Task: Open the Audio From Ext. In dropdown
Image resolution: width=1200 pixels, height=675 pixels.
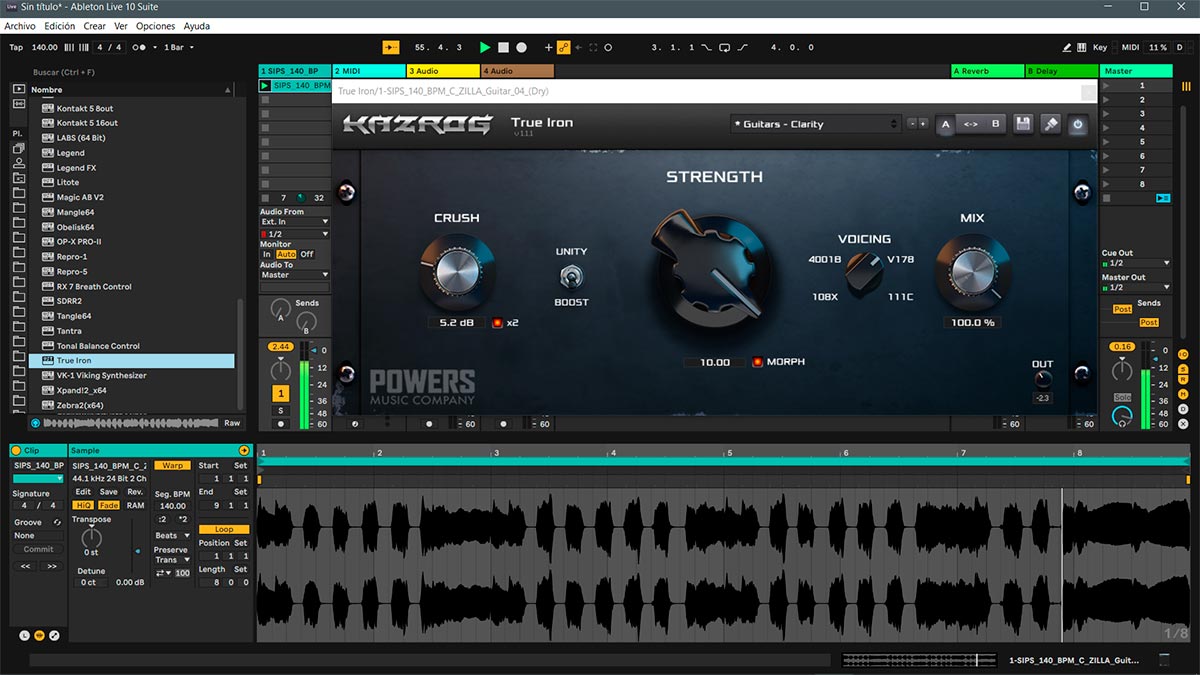Action: (x=294, y=222)
